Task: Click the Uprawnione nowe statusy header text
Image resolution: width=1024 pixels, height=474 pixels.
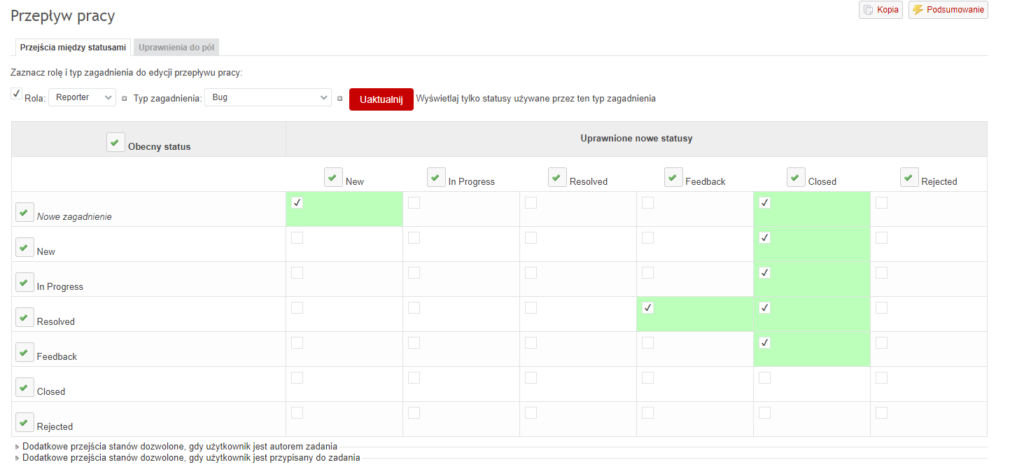Action: click(636, 138)
